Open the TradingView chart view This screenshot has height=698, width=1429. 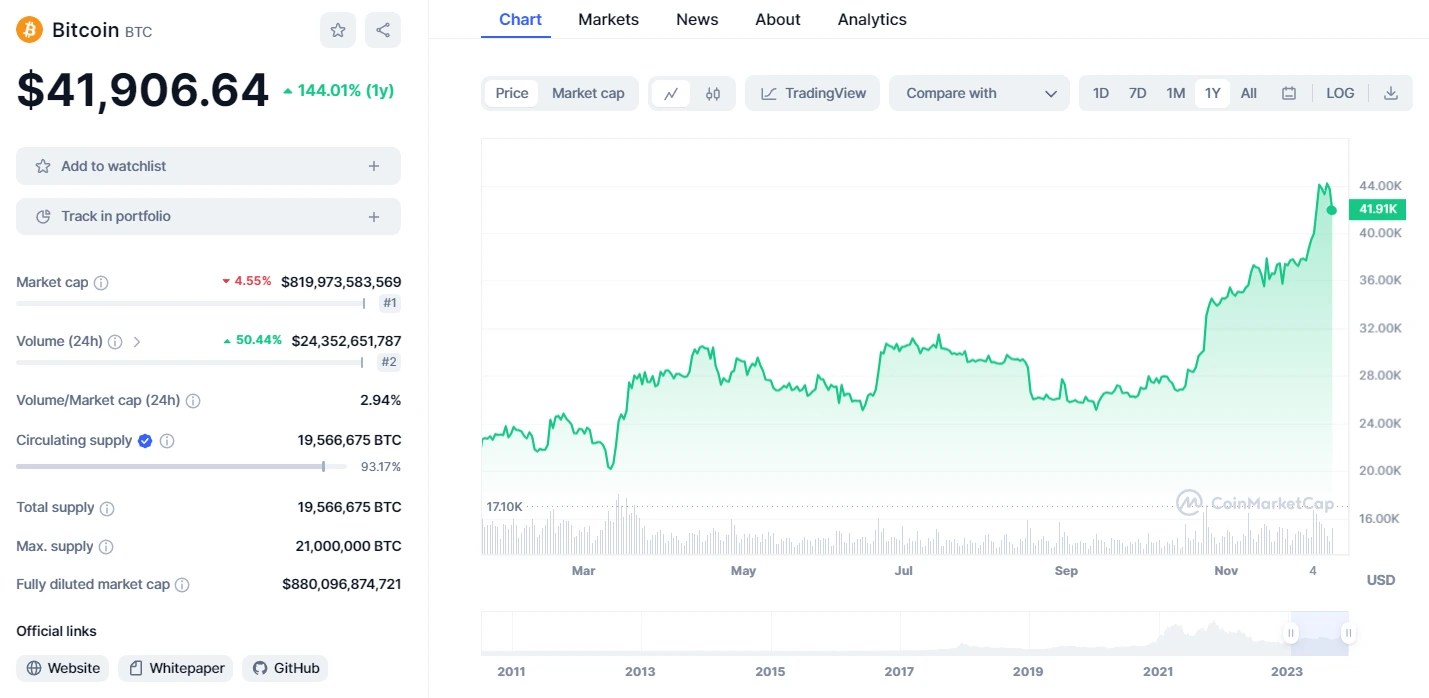[x=812, y=92]
